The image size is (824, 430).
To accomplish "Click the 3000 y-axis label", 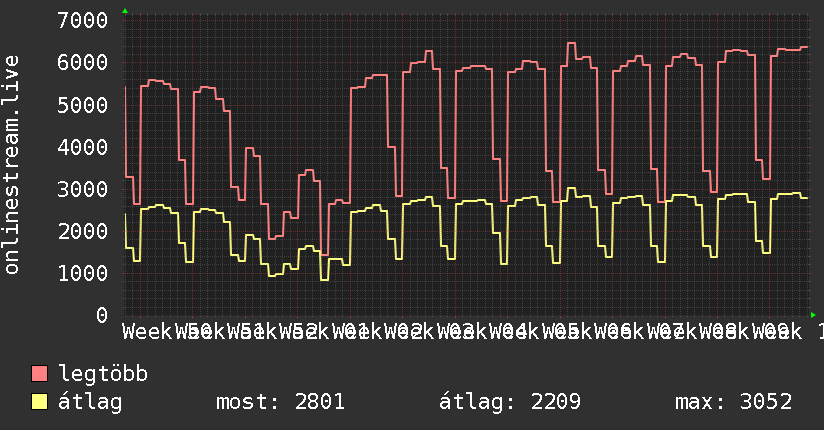I will pyautogui.click(x=83, y=189).
